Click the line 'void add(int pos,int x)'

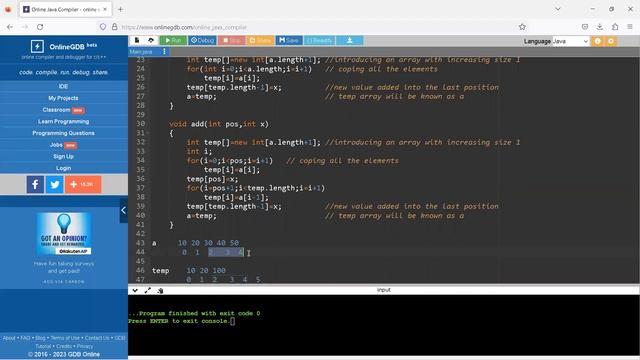(219, 124)
